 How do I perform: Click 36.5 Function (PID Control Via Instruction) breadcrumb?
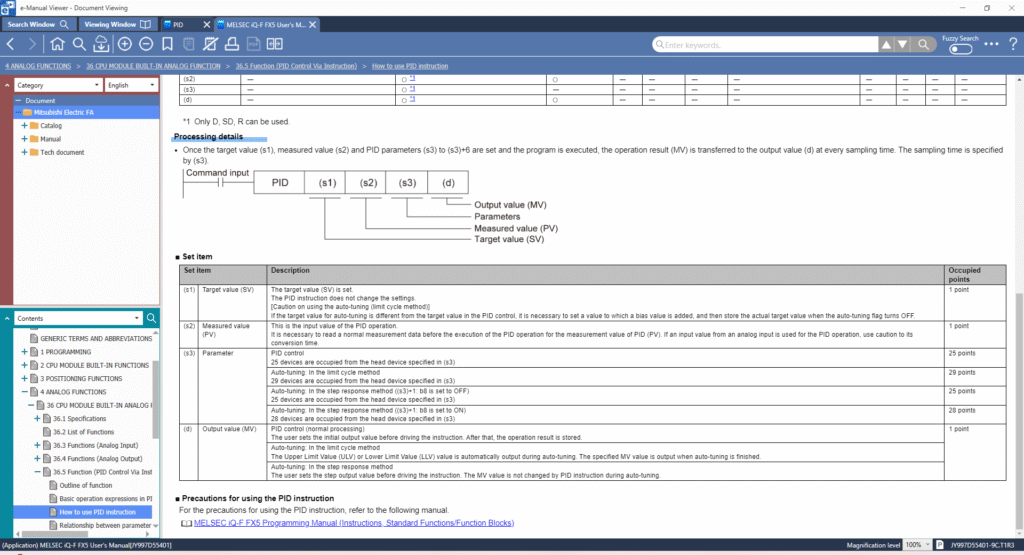296,66
